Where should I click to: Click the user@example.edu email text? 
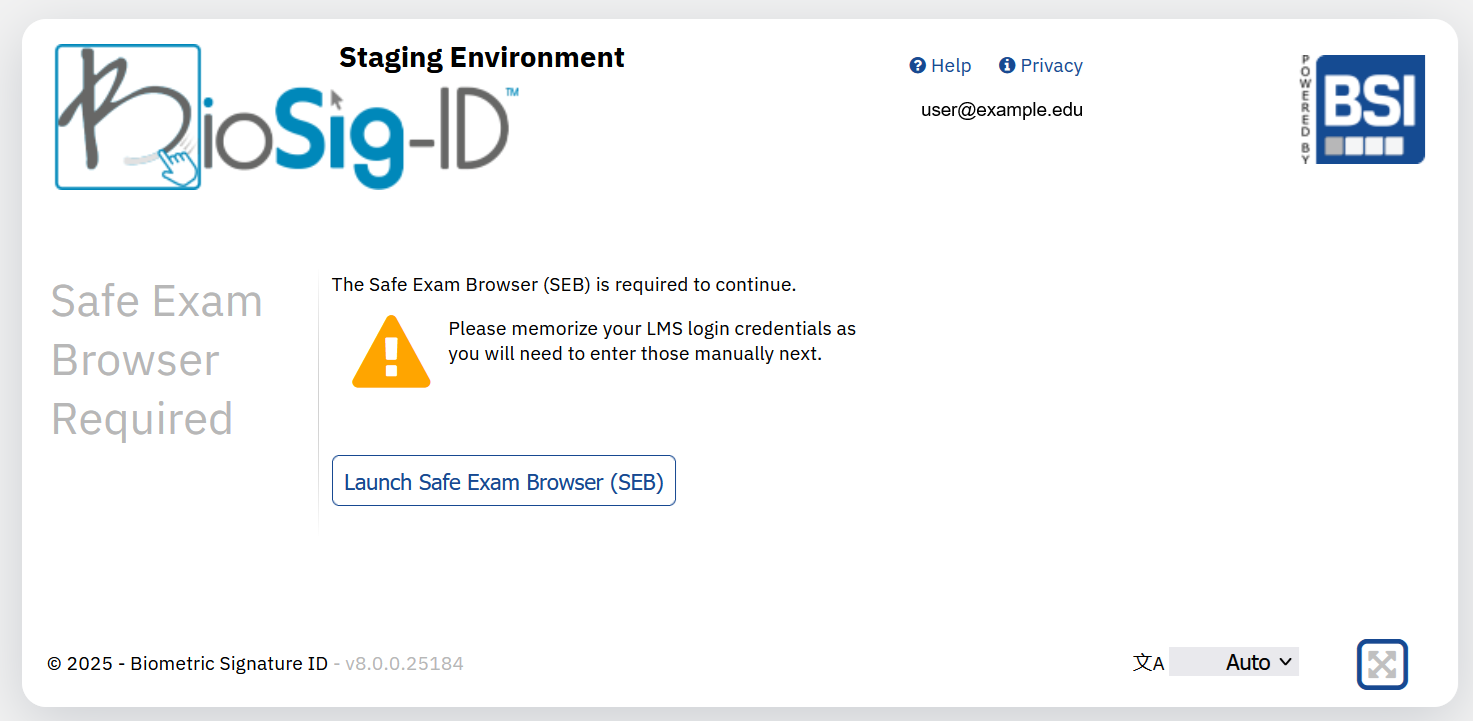[1002, 110]
